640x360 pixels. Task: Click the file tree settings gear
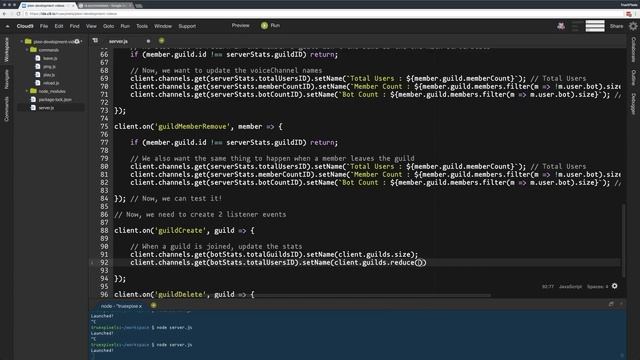click(77, 42)
